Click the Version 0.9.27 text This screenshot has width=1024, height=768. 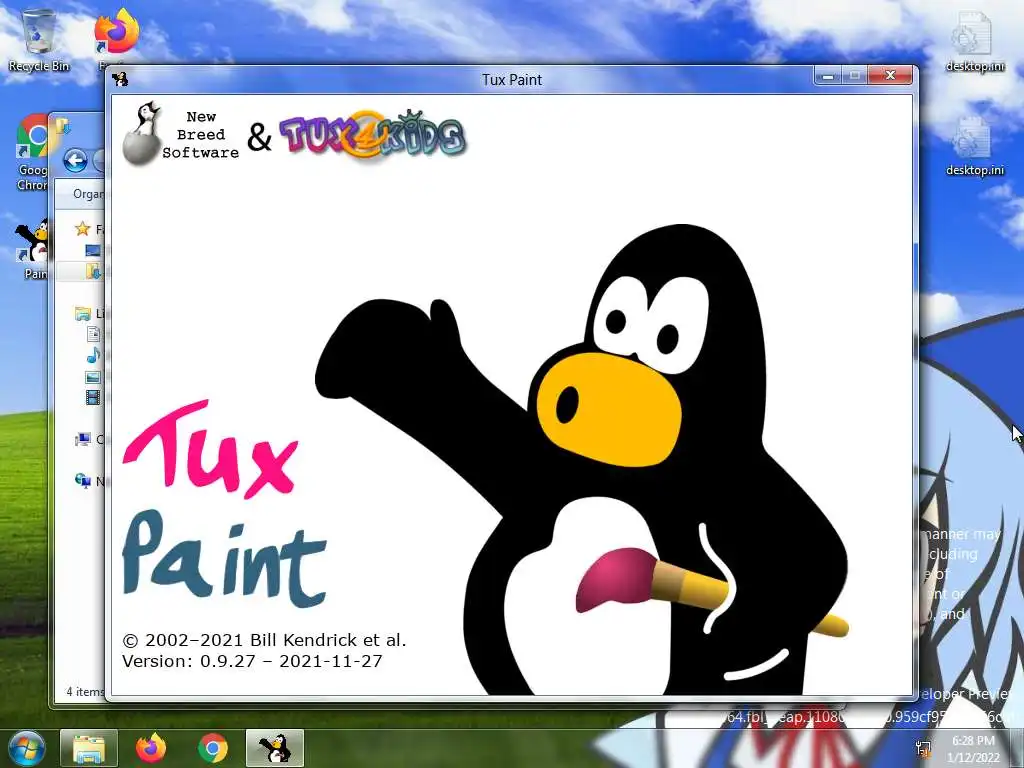coord(252,661)
